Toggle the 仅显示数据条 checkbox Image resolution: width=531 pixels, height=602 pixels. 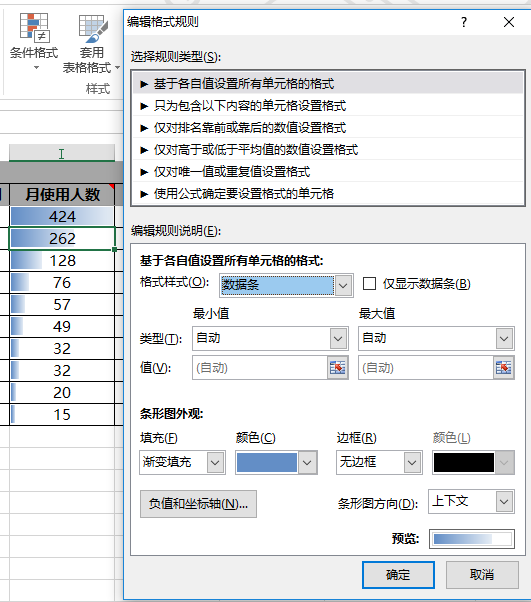point(369,284)
